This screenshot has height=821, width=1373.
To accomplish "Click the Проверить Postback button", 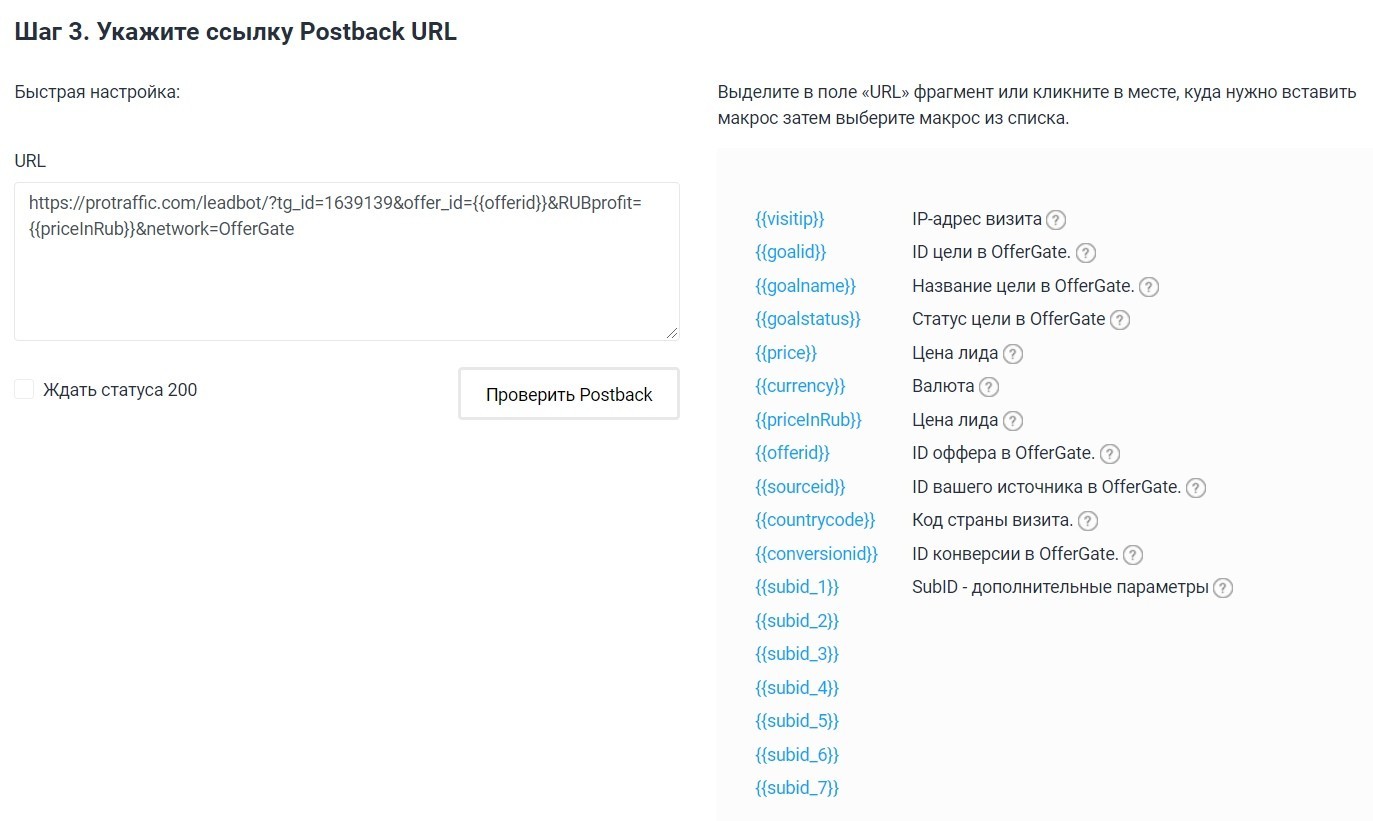I will coord(569,394).
